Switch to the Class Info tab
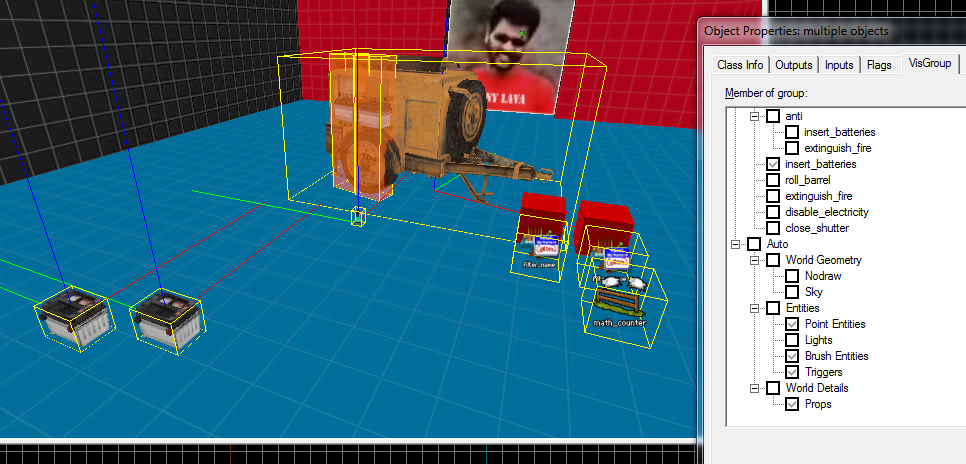Screen dimensions: 966x464 740,65
